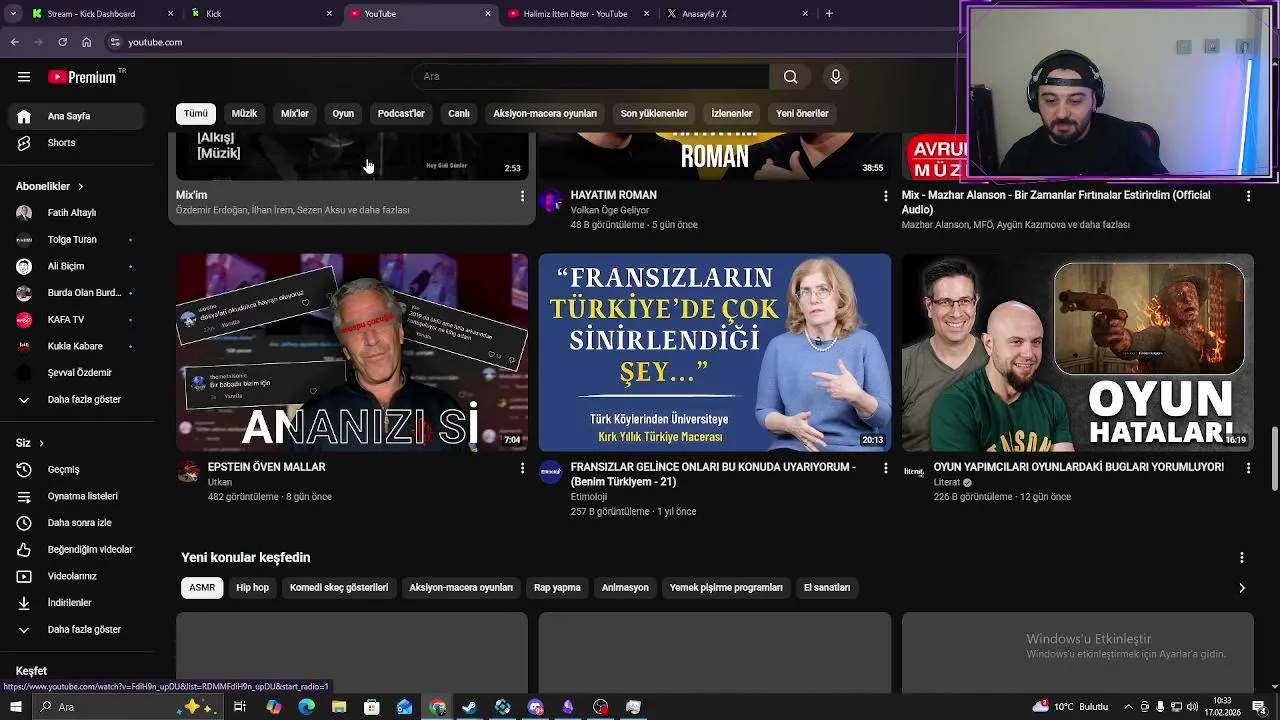Open the Windows notification center icon

[1259, 707]
